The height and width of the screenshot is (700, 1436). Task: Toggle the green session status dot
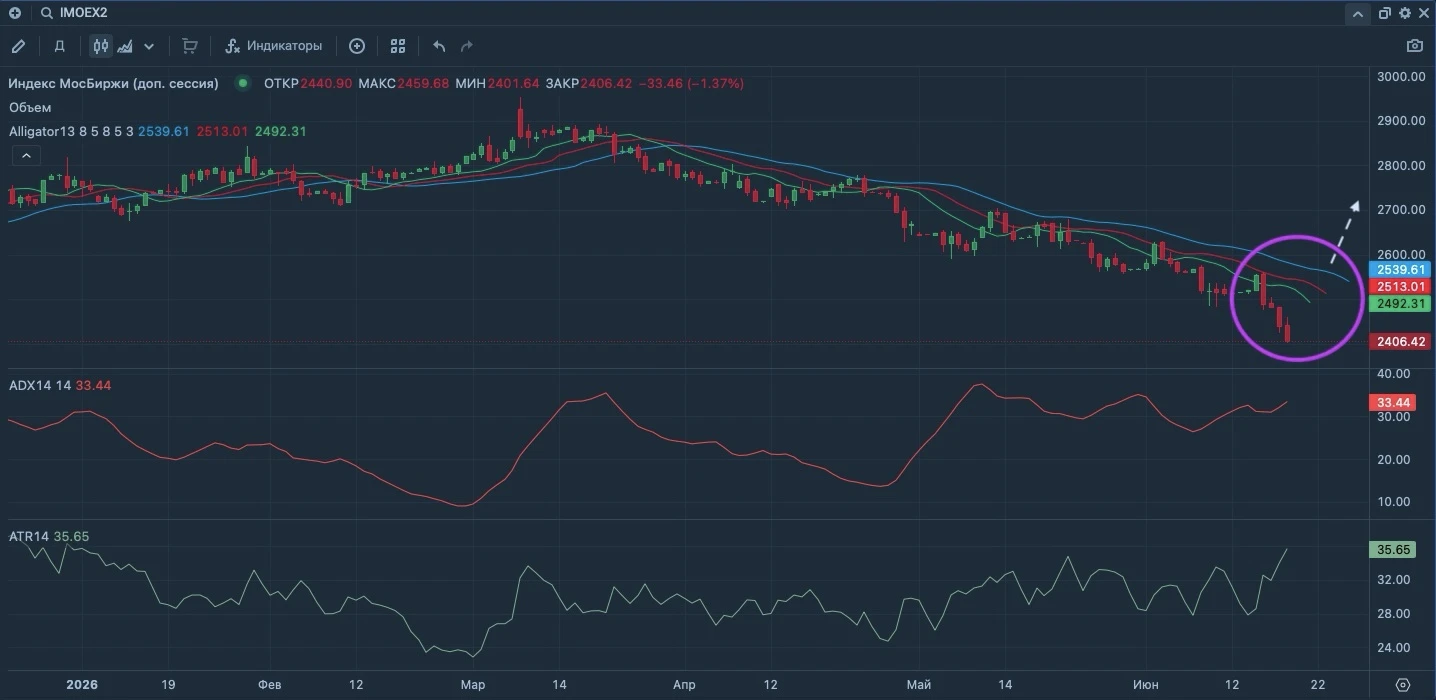241,84
